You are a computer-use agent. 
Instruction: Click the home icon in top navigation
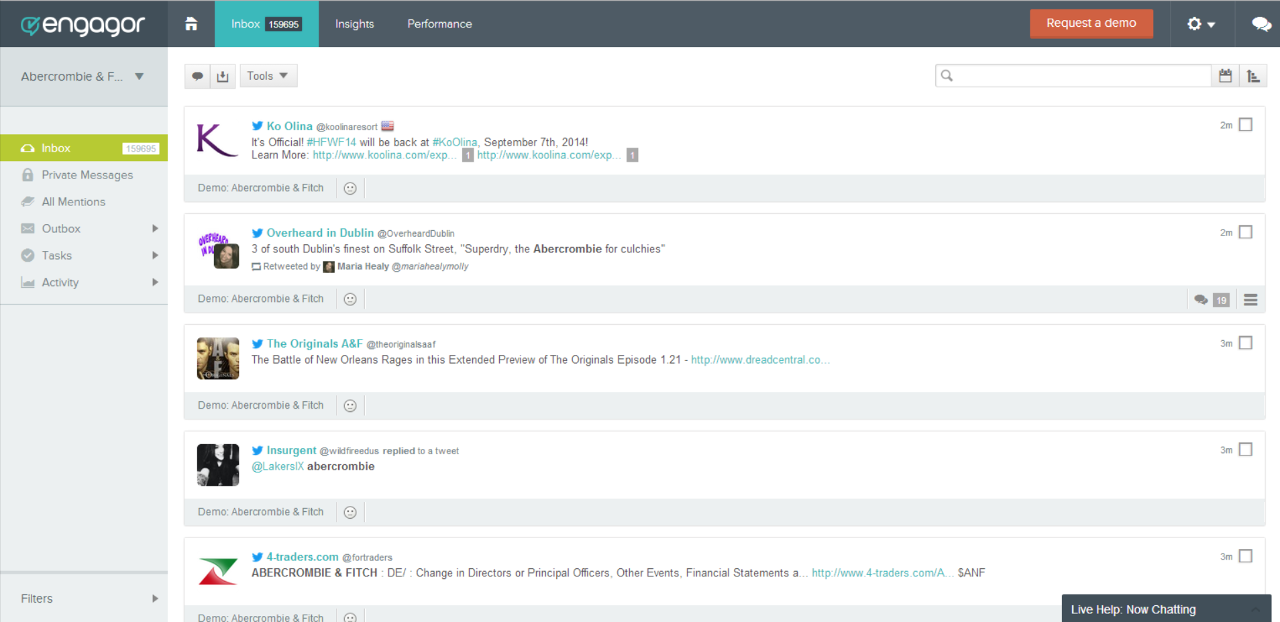point(191,24)
